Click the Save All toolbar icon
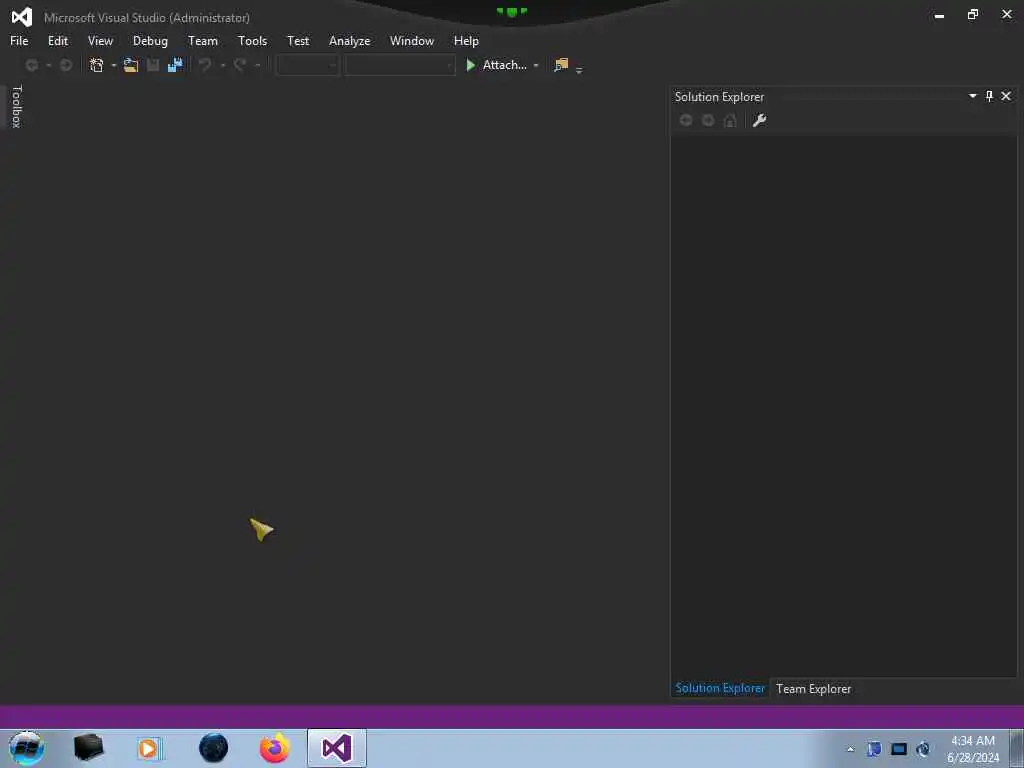Screen dimensions: 1024x768 pyautogui.click(x=175, y=65)
